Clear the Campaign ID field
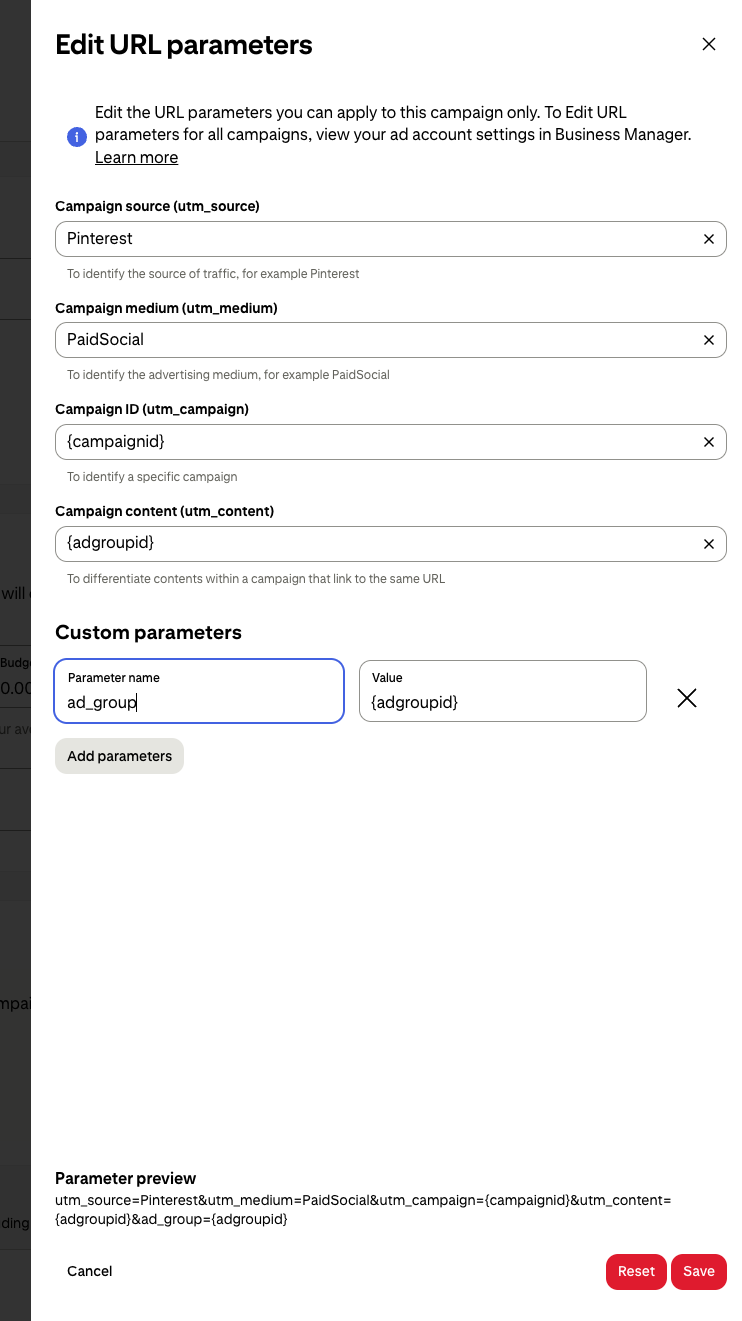 [709, 442]
